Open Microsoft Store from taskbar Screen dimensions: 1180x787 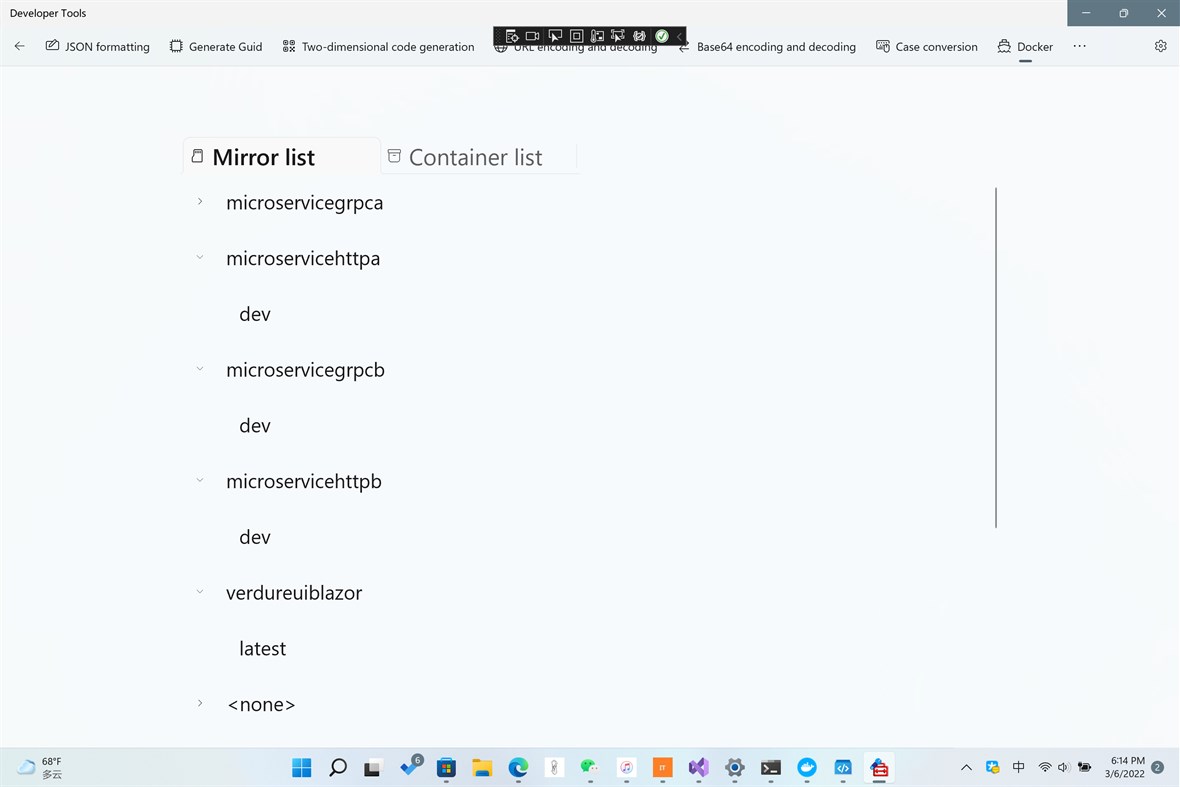click(x=446, y=767)
